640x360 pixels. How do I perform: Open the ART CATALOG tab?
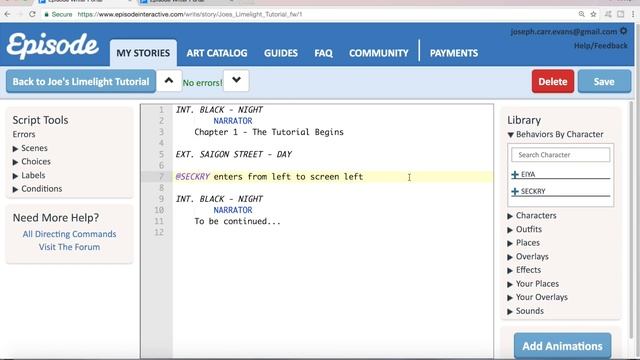click(x=217, y=53)
